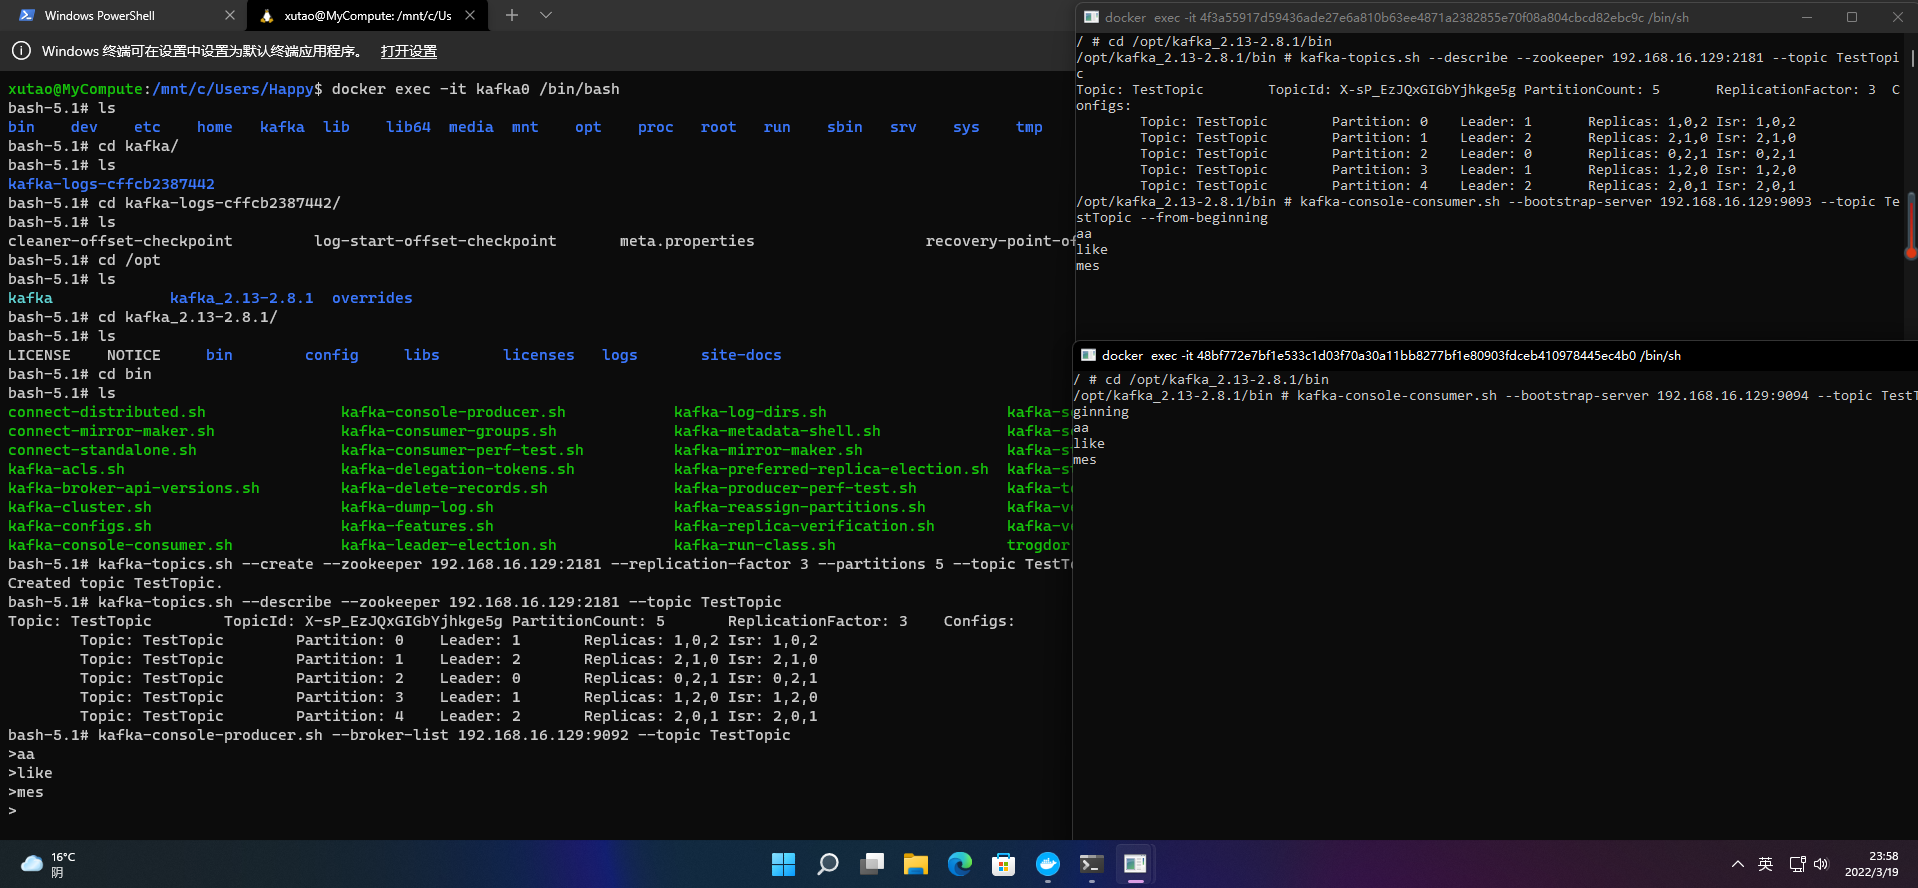Launch Microsoft Edge from taskbar
The image size is (1918, 888).
(x=959, y=864)
